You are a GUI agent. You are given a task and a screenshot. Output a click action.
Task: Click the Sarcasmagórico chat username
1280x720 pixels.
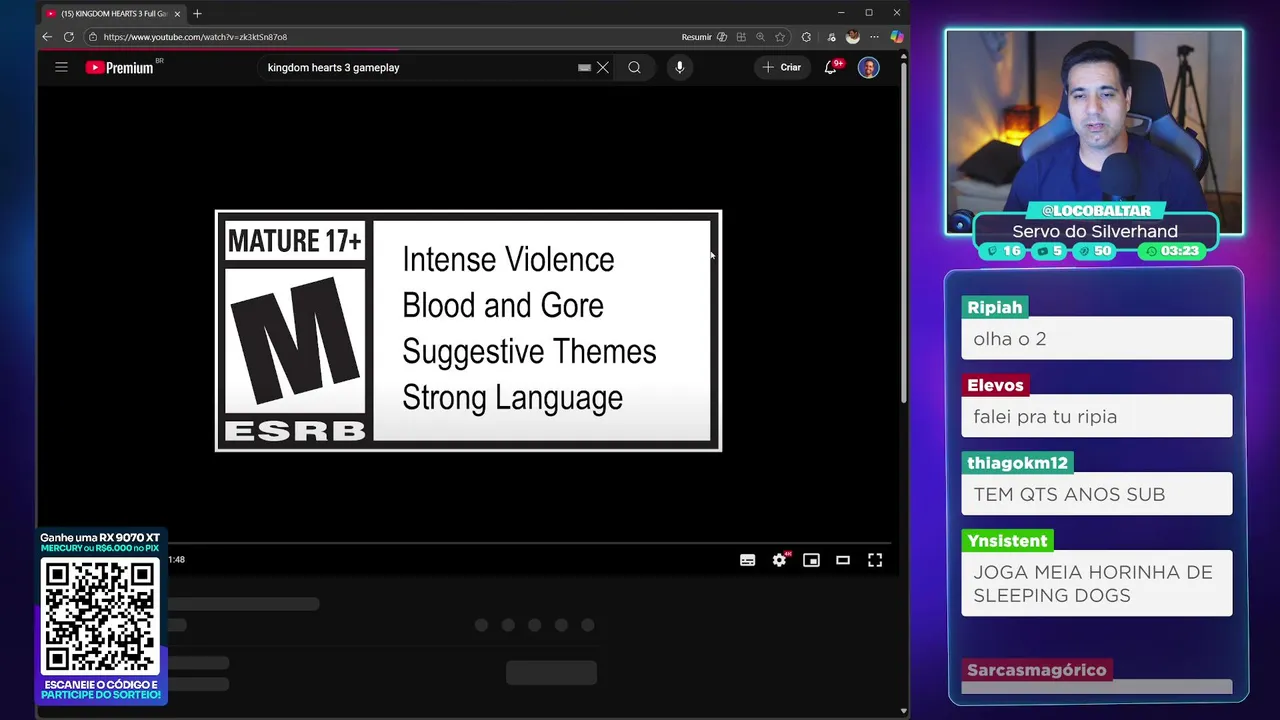pos(1036,670)
